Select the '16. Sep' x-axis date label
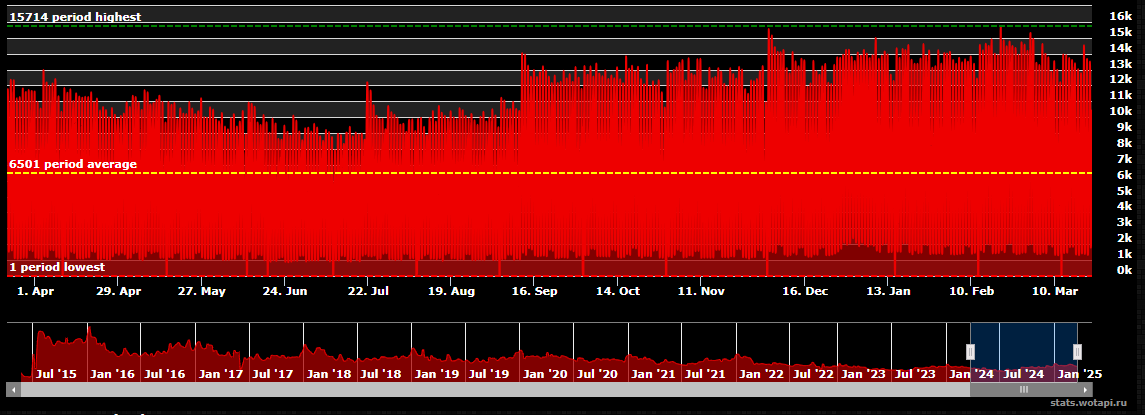 [534, 292]
